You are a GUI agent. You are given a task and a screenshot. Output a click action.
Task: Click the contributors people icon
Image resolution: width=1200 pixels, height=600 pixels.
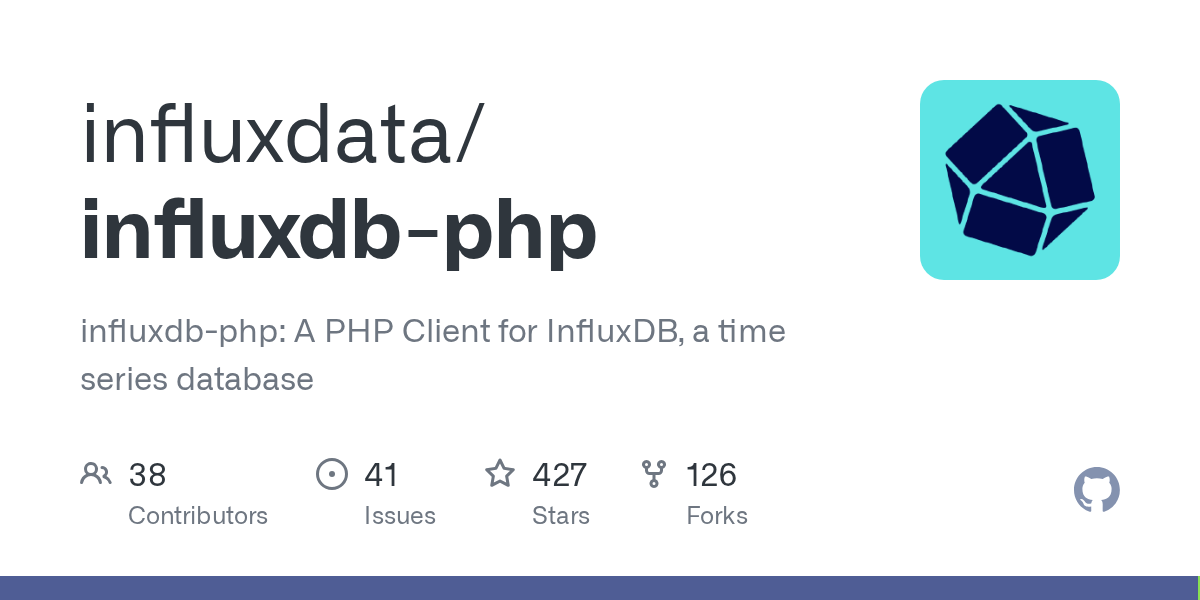pos(96,474)
